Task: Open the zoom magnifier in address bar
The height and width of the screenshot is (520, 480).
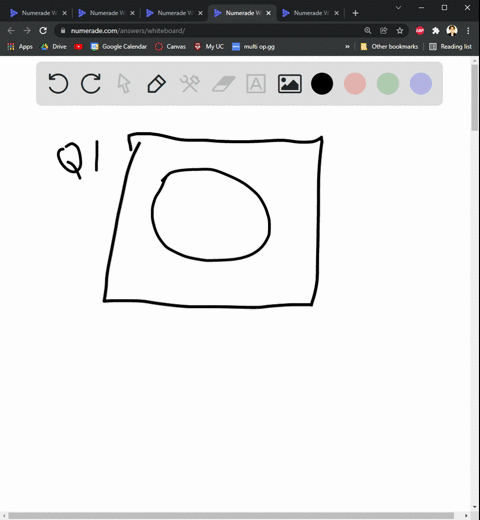Action: [x=368, y=31]
